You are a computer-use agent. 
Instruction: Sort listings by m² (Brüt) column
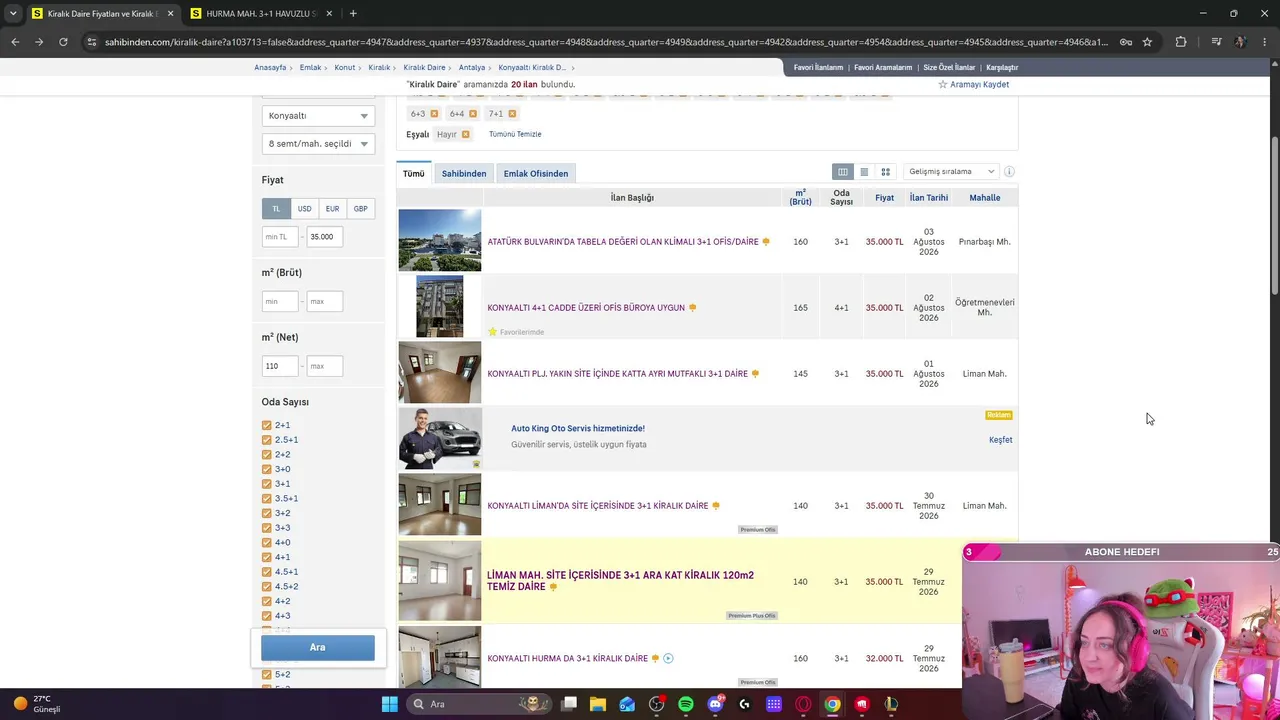800,198
